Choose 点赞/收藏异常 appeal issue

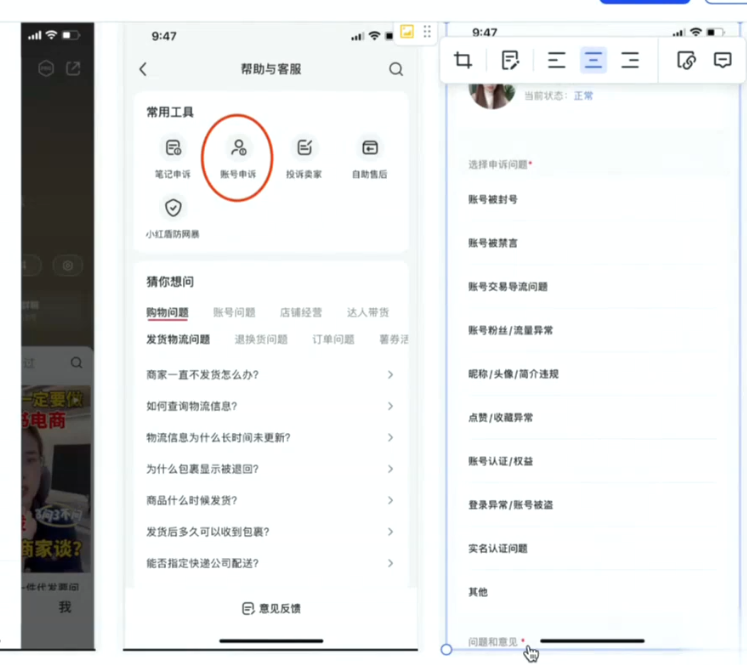click(593, 418)
